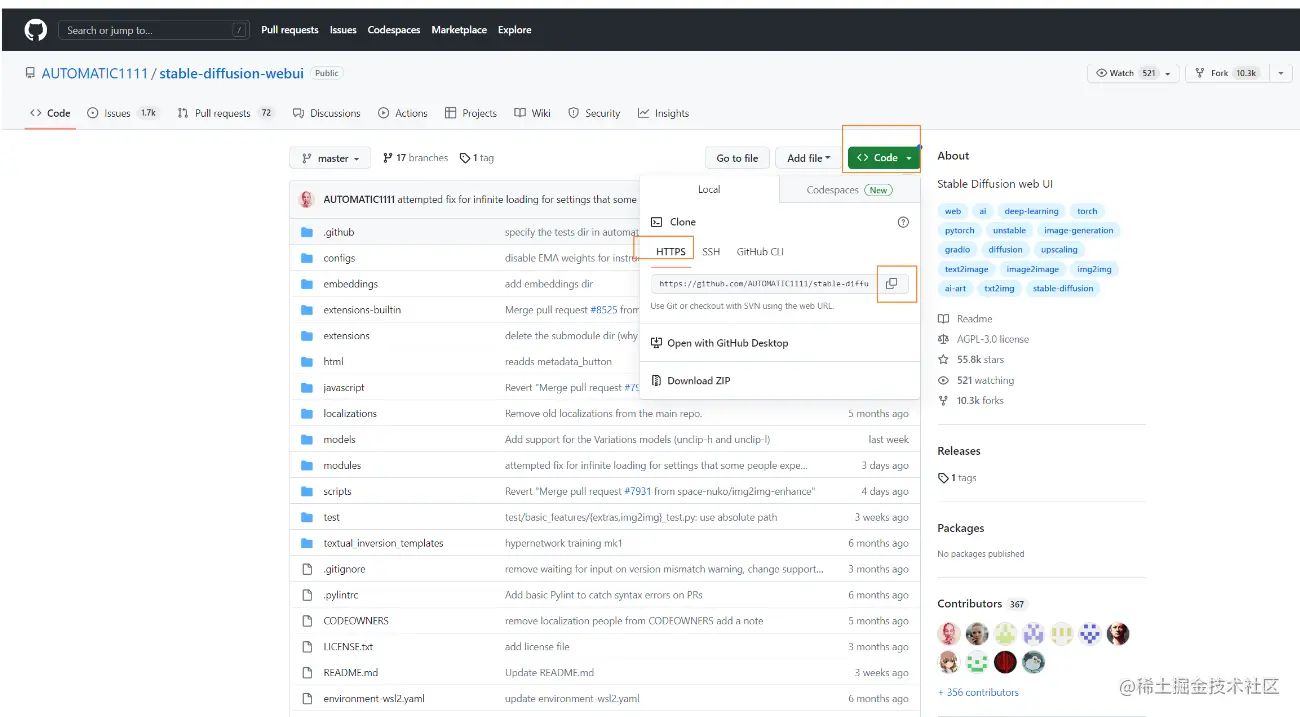Toggle the green Code dropdown
The image size is (1300, 717).
884,158
